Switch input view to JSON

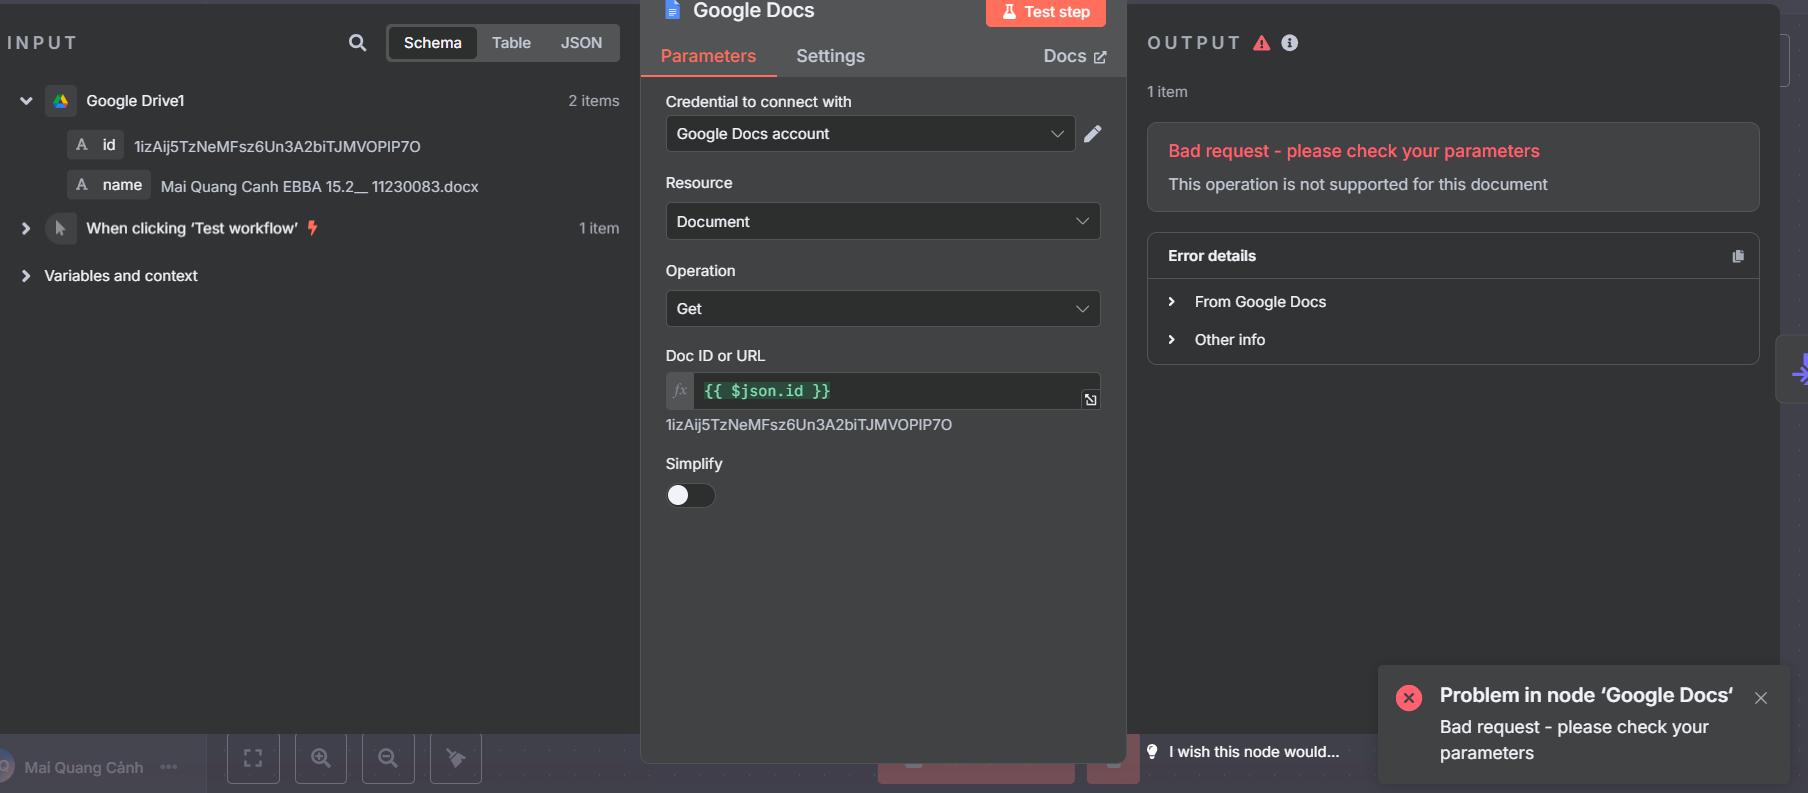[x=581, y=43]
